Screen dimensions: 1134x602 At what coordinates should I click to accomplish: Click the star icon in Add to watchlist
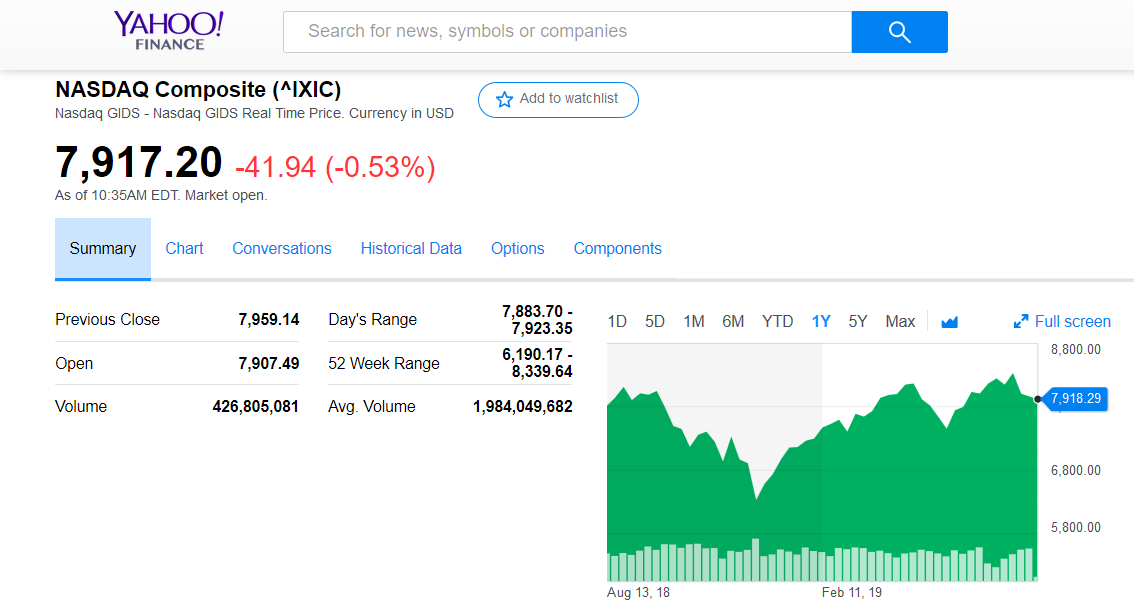504,99
